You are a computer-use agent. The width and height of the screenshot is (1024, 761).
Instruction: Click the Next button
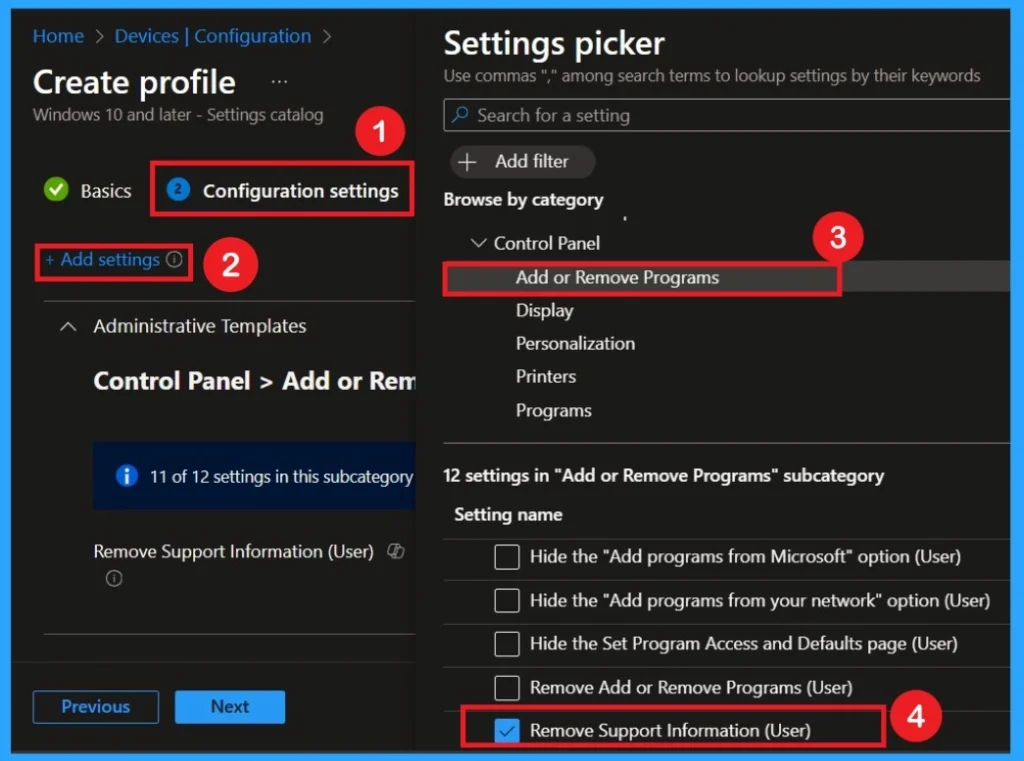click(x=229, y=706)
